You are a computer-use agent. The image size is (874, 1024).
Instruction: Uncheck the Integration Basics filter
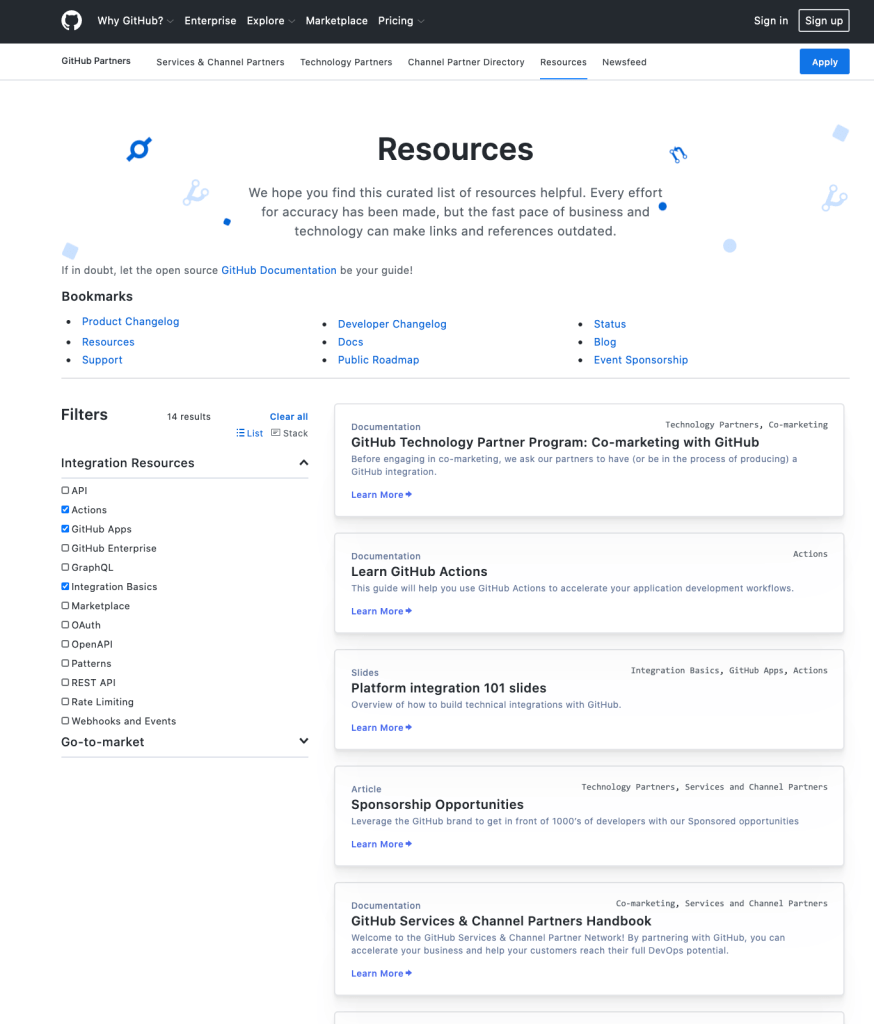coord(66,587)
